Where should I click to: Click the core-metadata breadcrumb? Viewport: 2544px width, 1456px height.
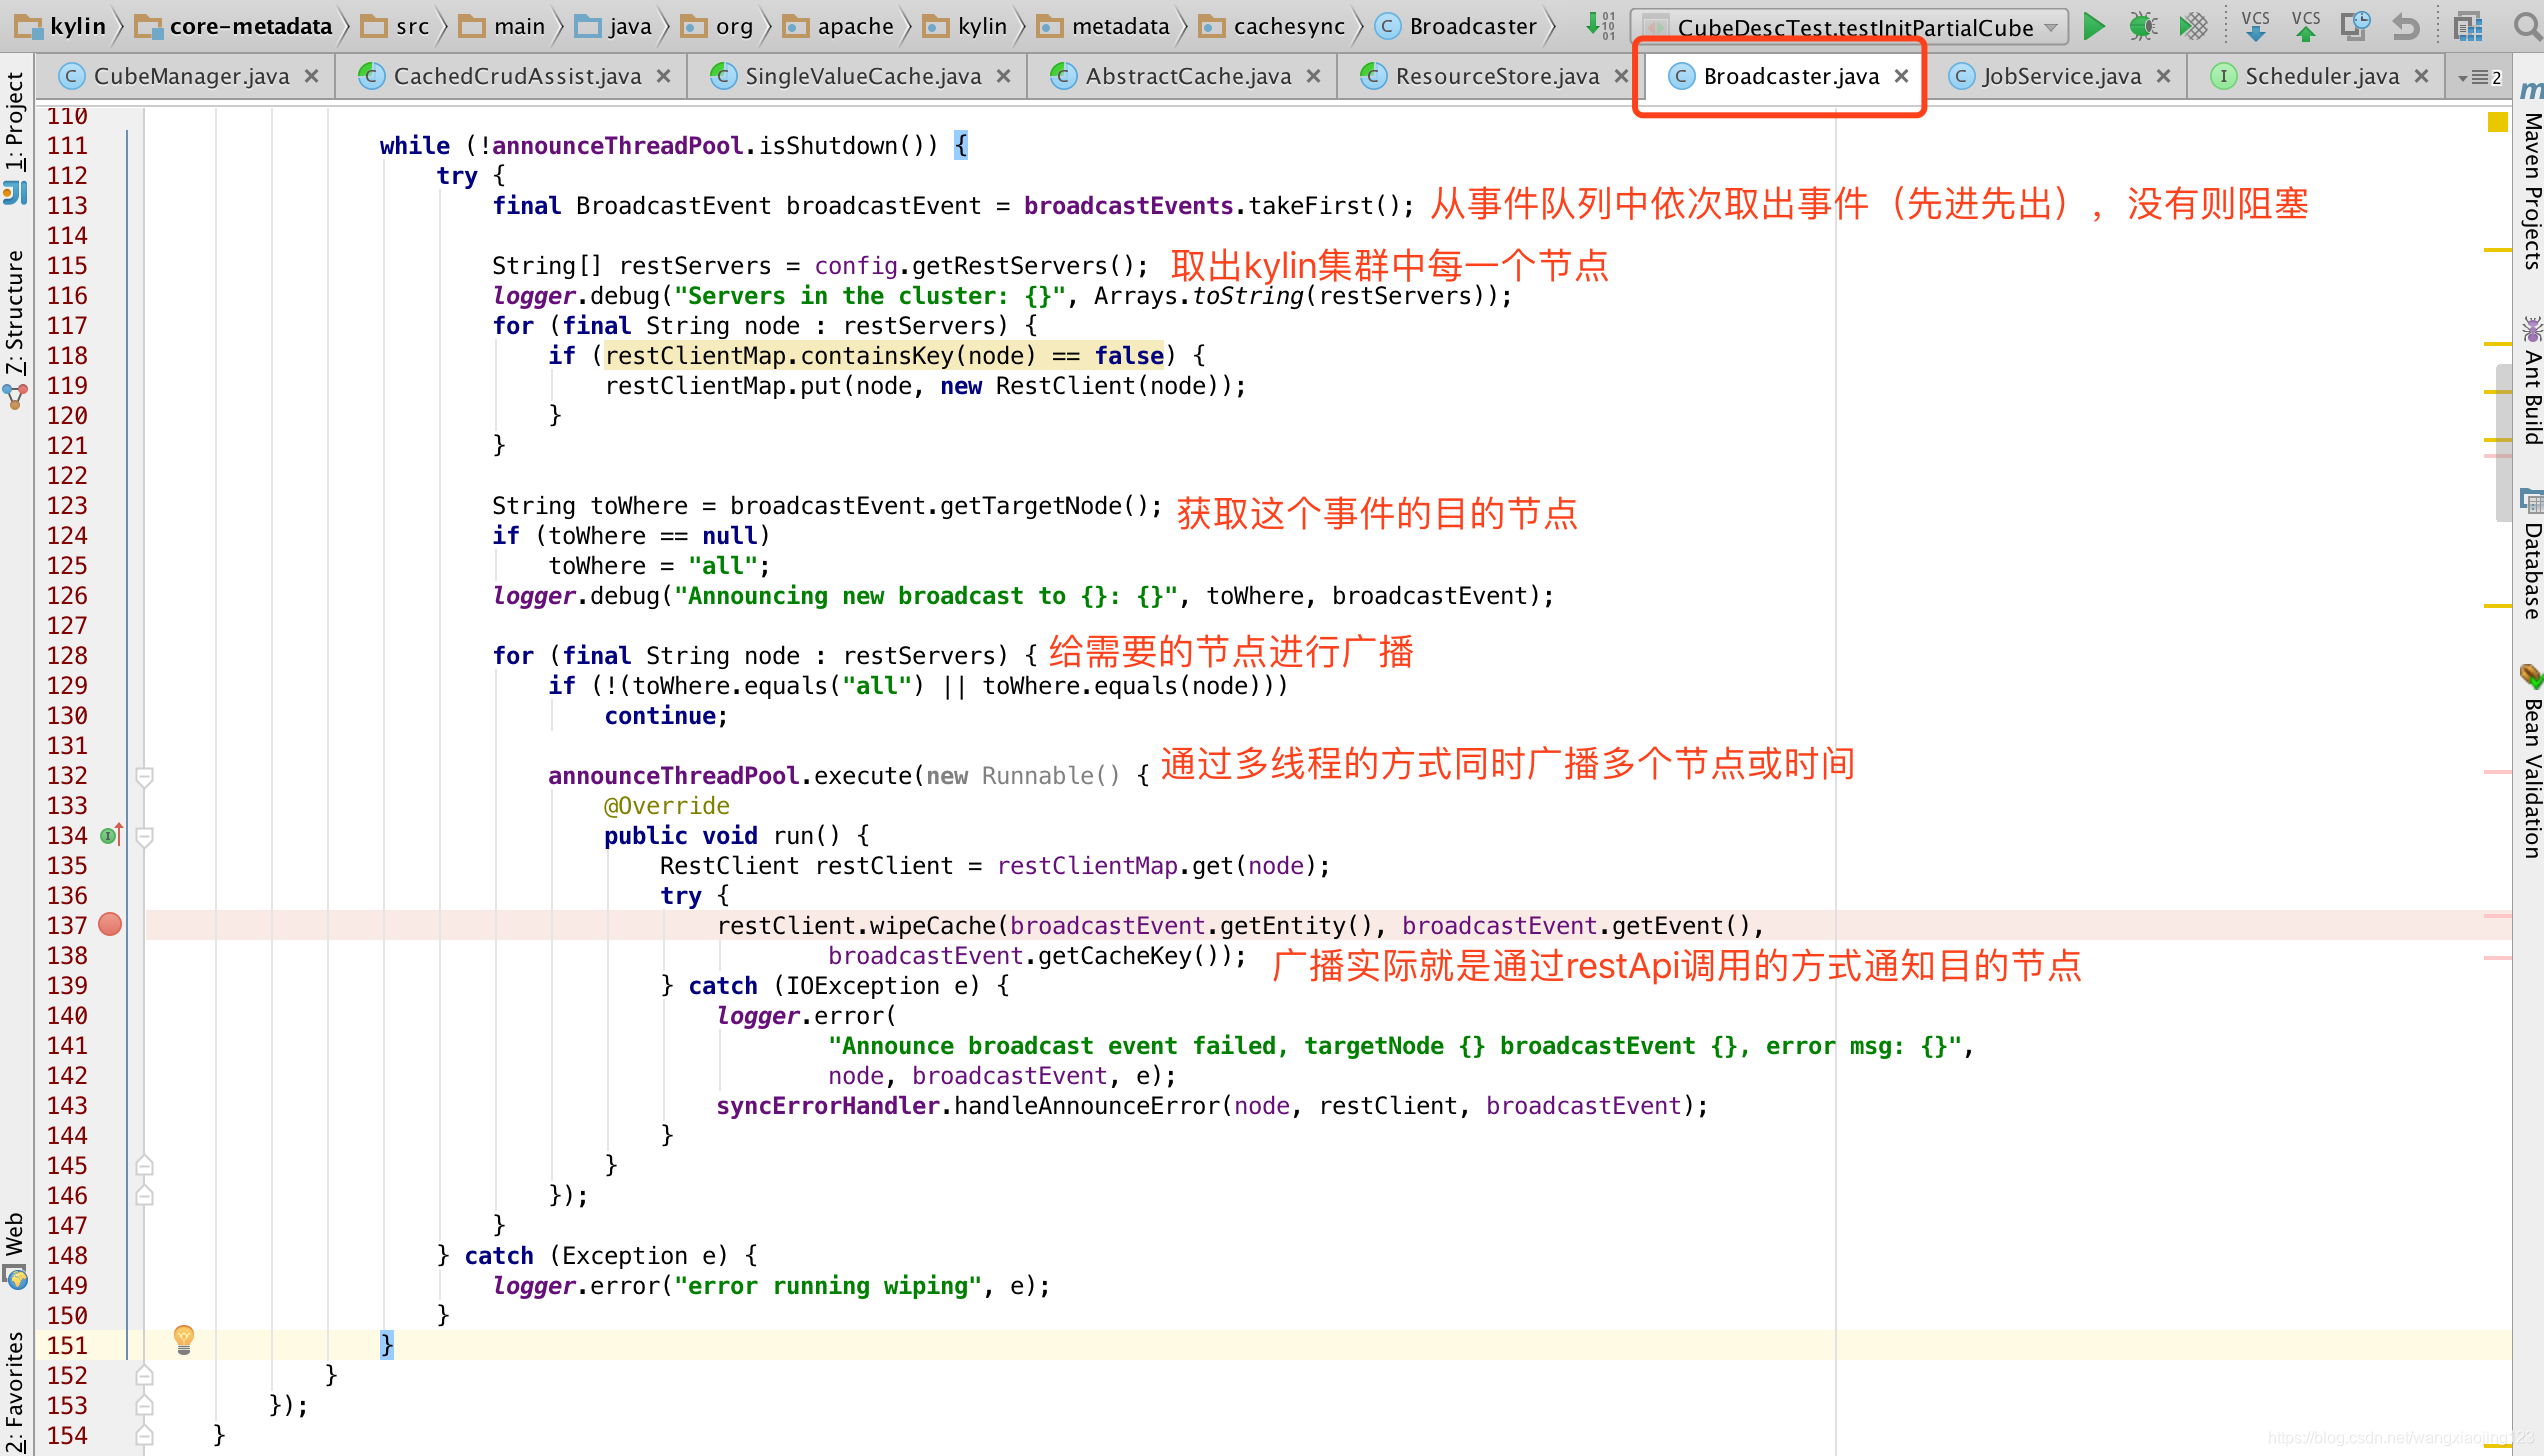[x=234, y=26]
